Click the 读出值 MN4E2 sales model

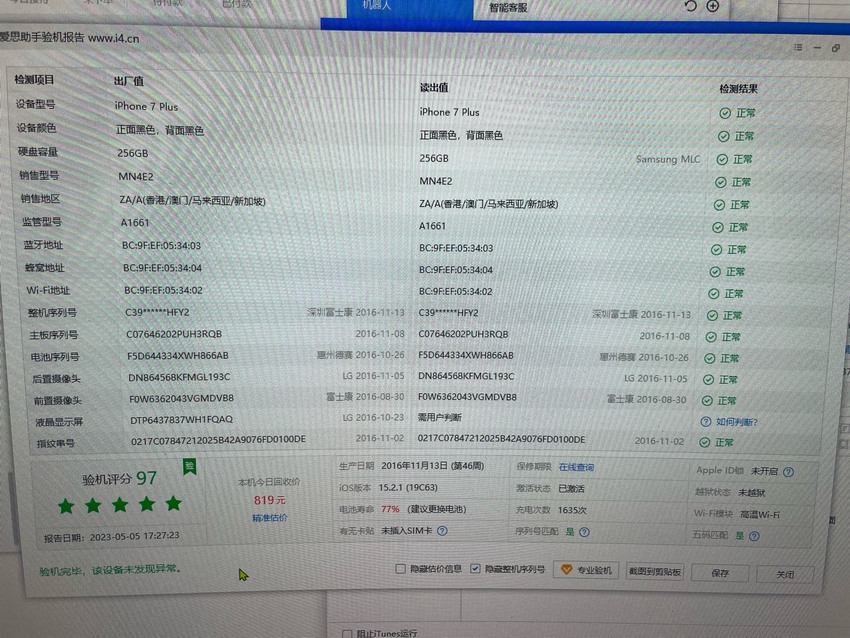point(435,181)
